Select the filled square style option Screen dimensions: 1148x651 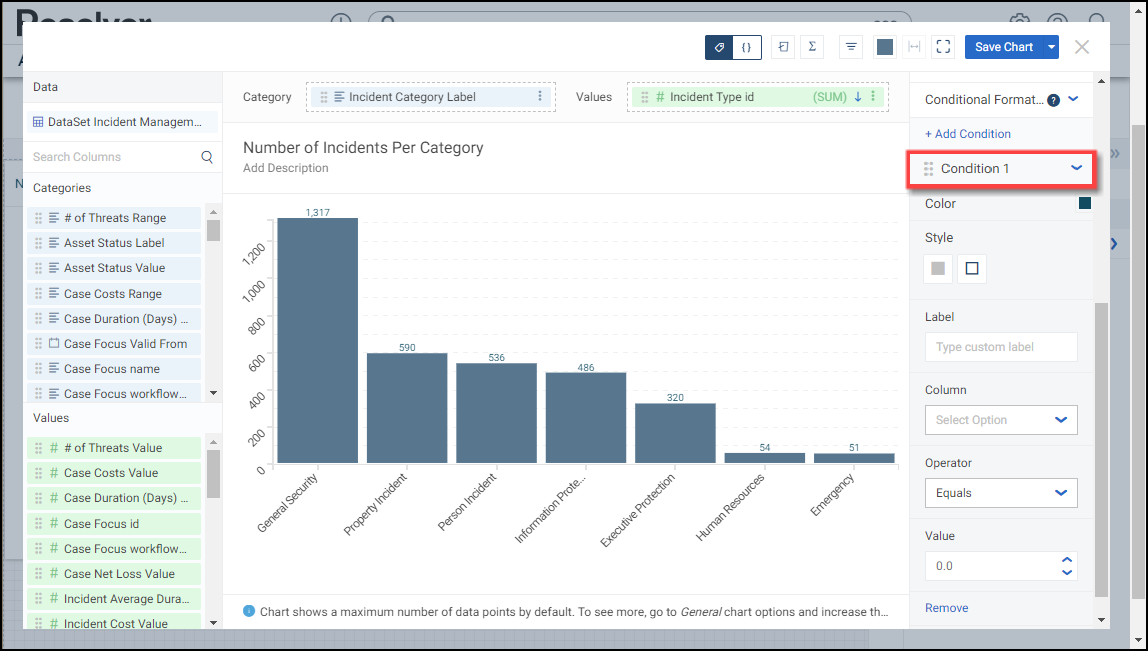[x=938, y=268]
